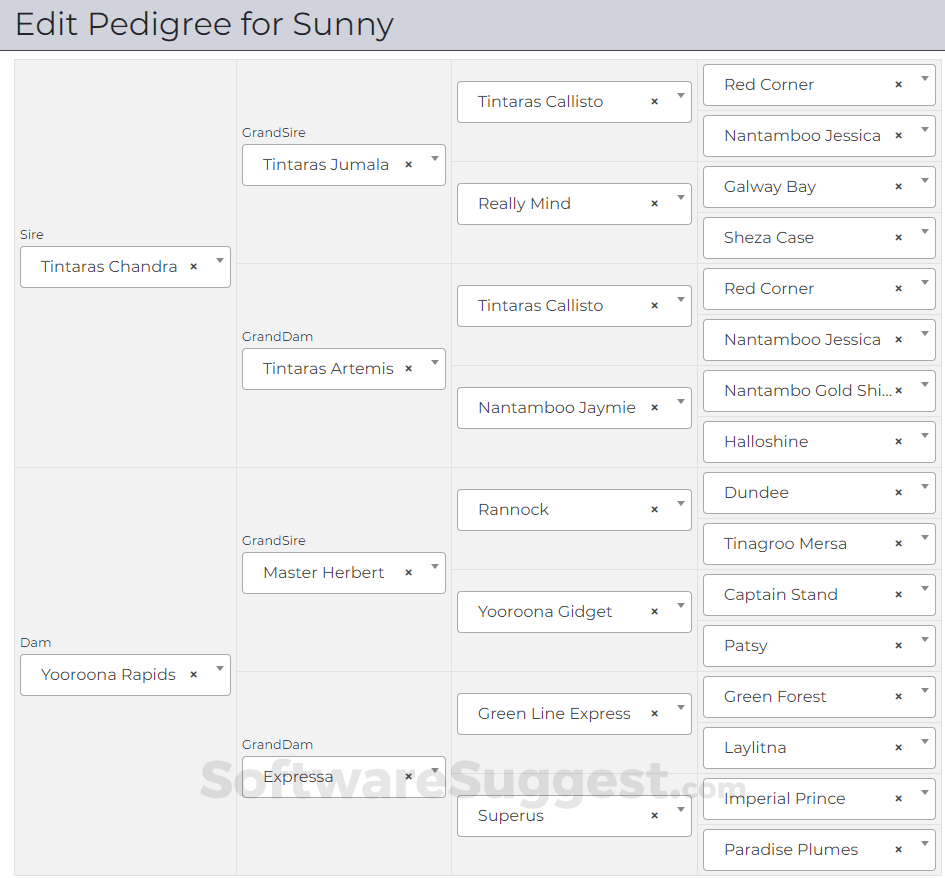The width and height of the screenshot is (945, 878).
Task: Clear the Superus selection
Action: point(654,816)
